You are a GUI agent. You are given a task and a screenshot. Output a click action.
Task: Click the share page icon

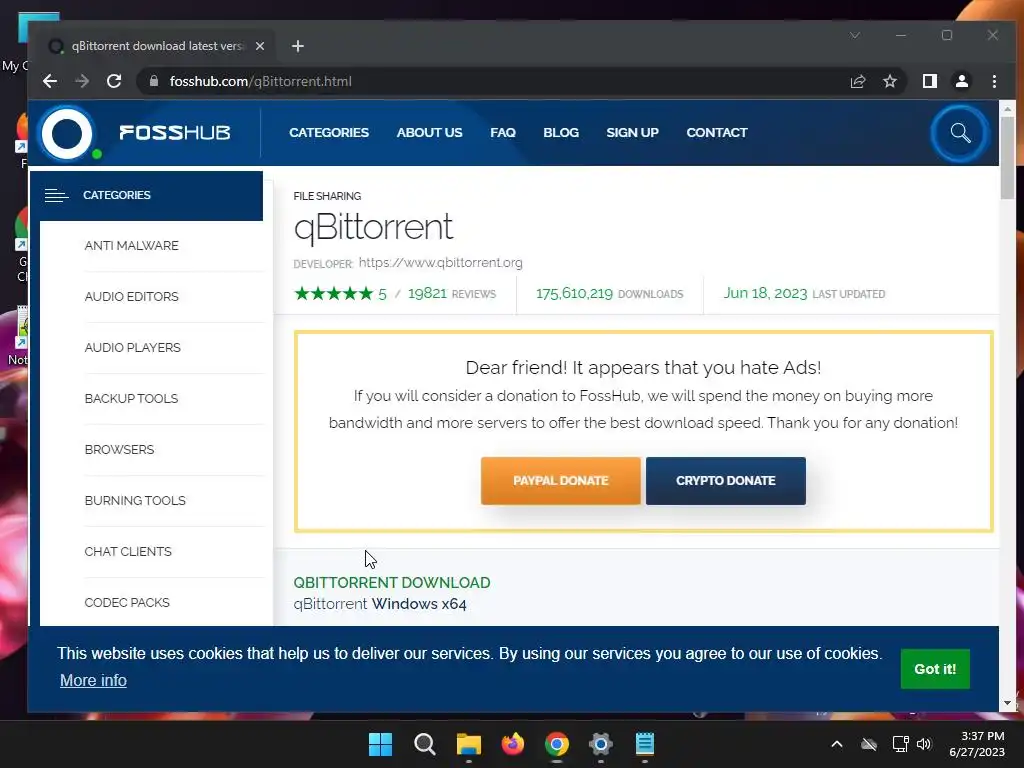point(858,81)
